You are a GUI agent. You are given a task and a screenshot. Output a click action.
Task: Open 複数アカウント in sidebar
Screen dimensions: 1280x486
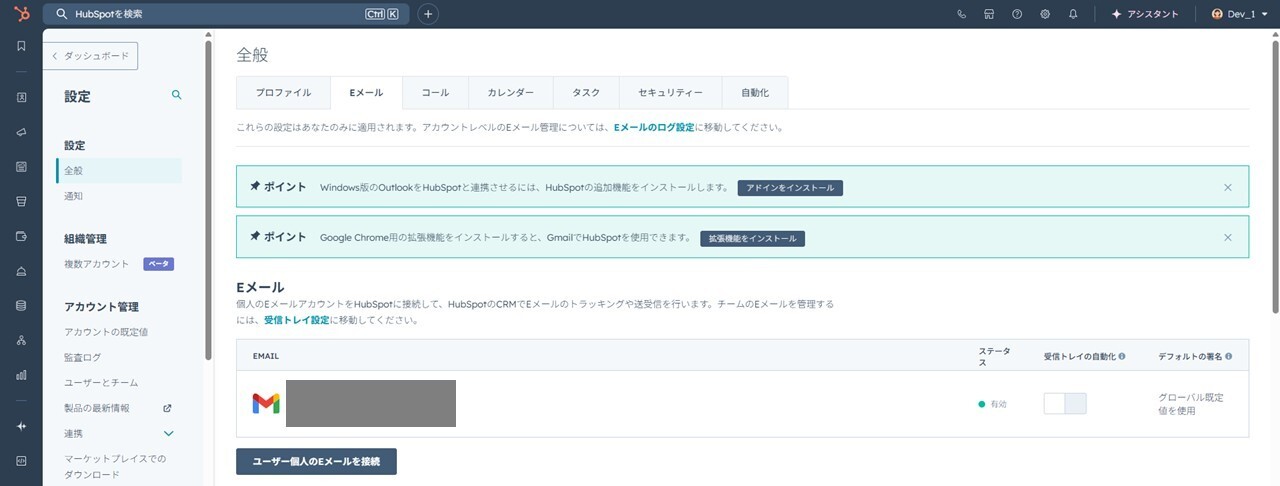[x=96, y=264]
